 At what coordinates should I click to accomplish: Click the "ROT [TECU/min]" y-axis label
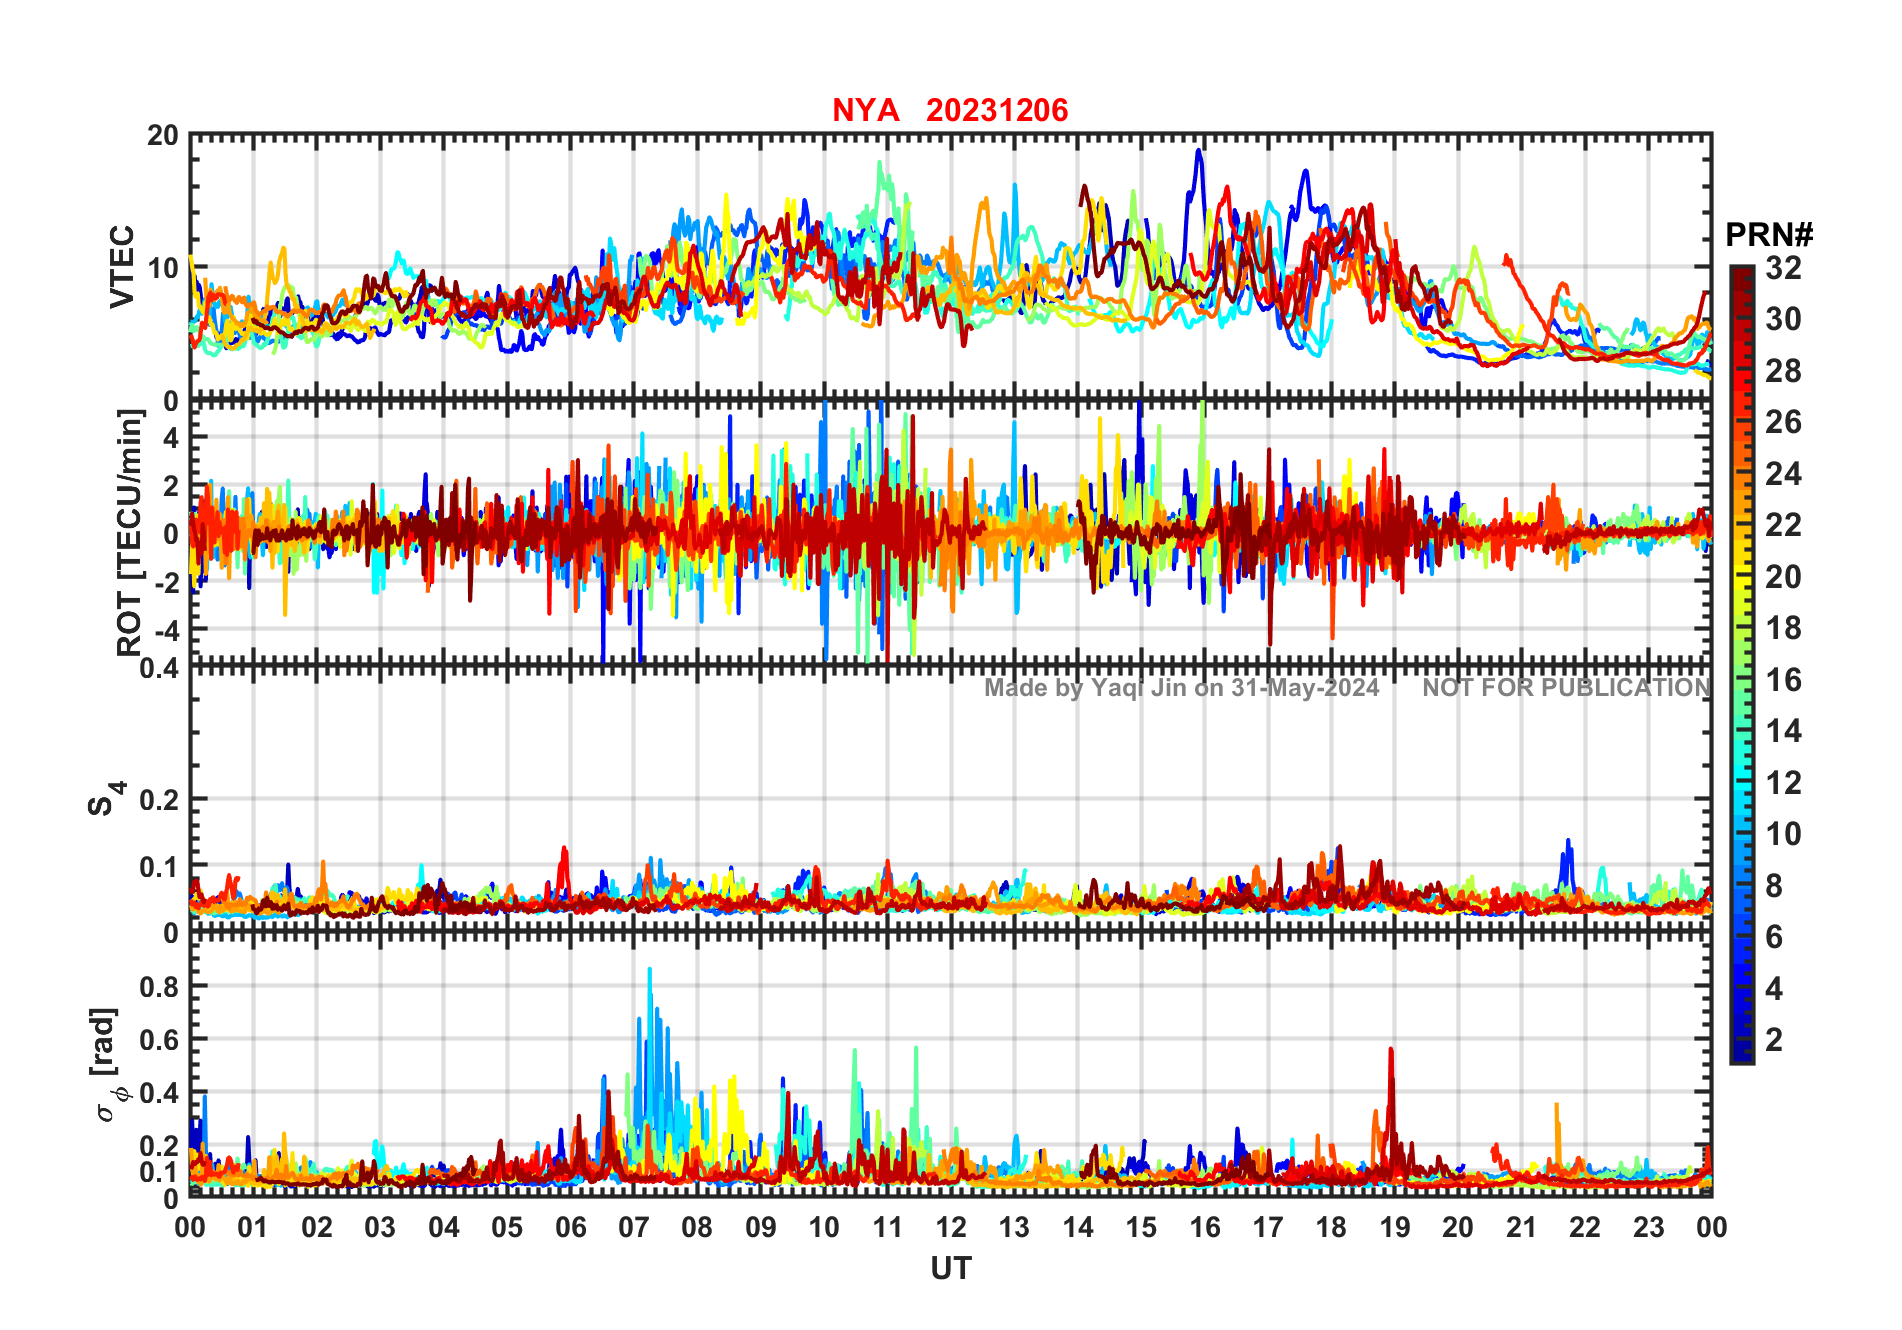[x=130, y=533]
